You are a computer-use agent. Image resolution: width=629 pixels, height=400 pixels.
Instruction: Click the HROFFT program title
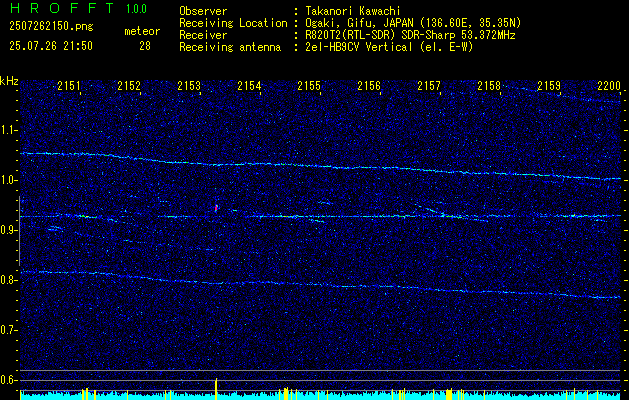click(61, 8)
